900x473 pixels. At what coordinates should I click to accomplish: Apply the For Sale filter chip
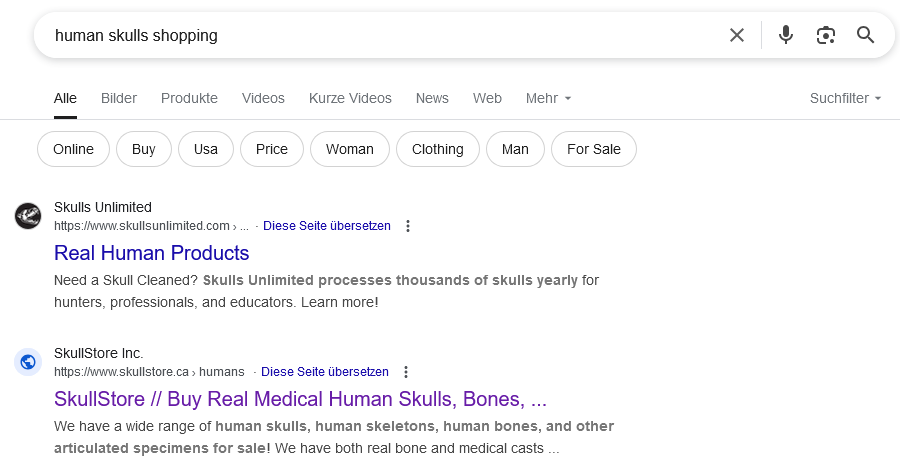[x=593, y=149]
